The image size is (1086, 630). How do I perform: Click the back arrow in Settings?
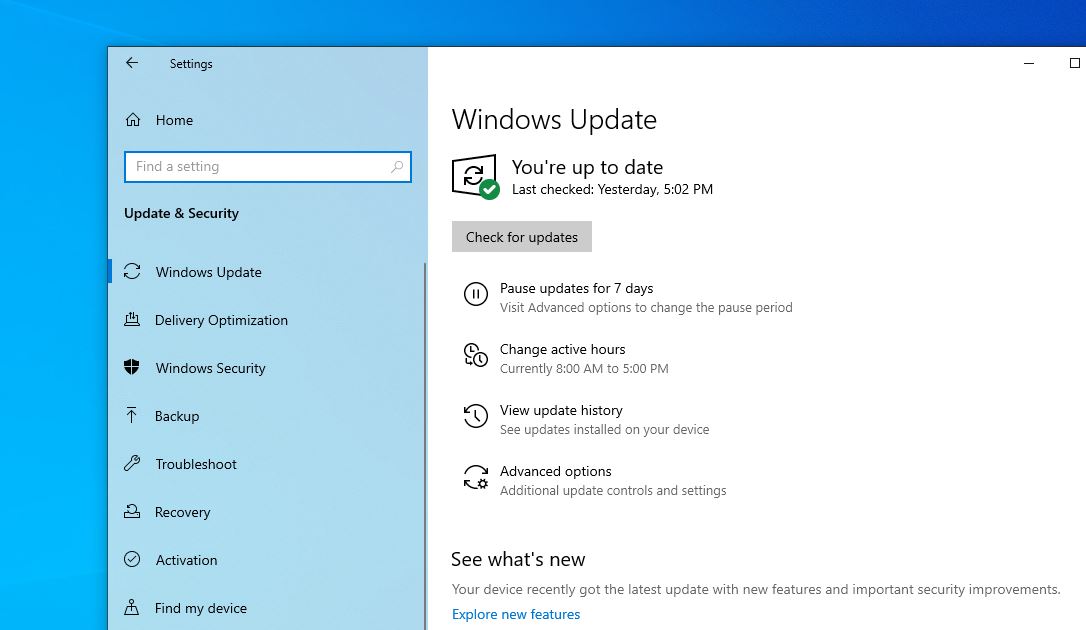tap(132, 63)
